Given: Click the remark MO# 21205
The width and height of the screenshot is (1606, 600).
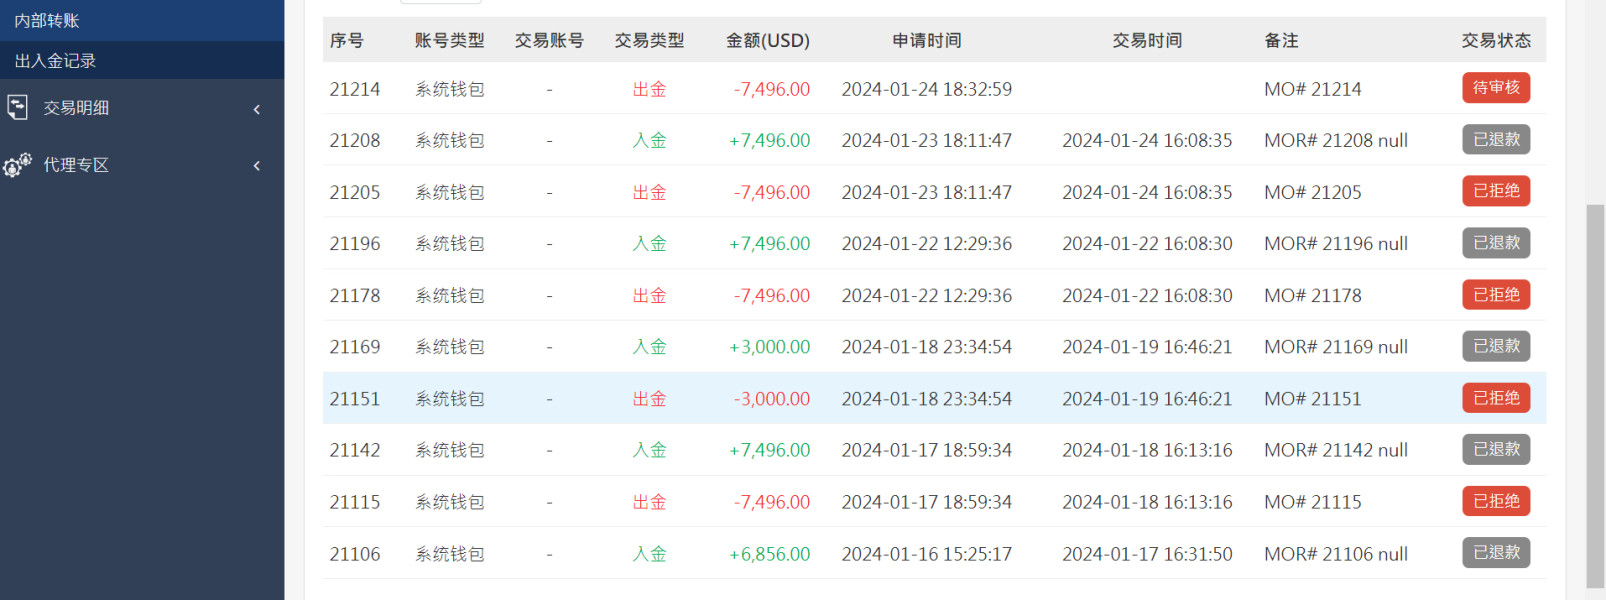Looking at the screenshot, I should pyautogui.click(x=1313, y=192).
